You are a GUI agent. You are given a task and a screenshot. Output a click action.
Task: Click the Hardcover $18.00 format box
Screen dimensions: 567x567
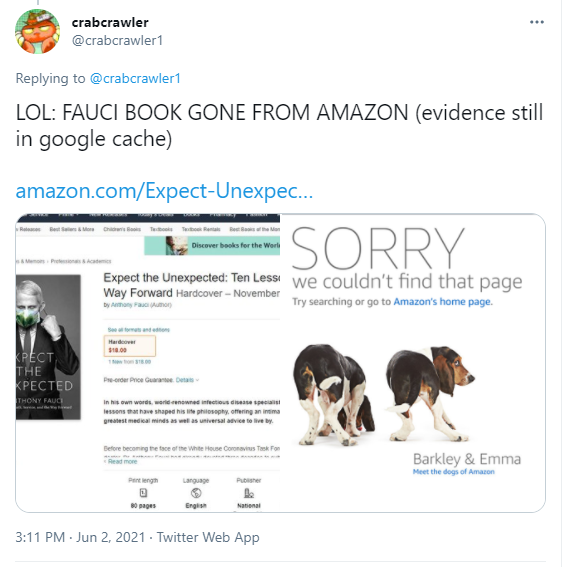pyautogui.click(x=129, y=346)
